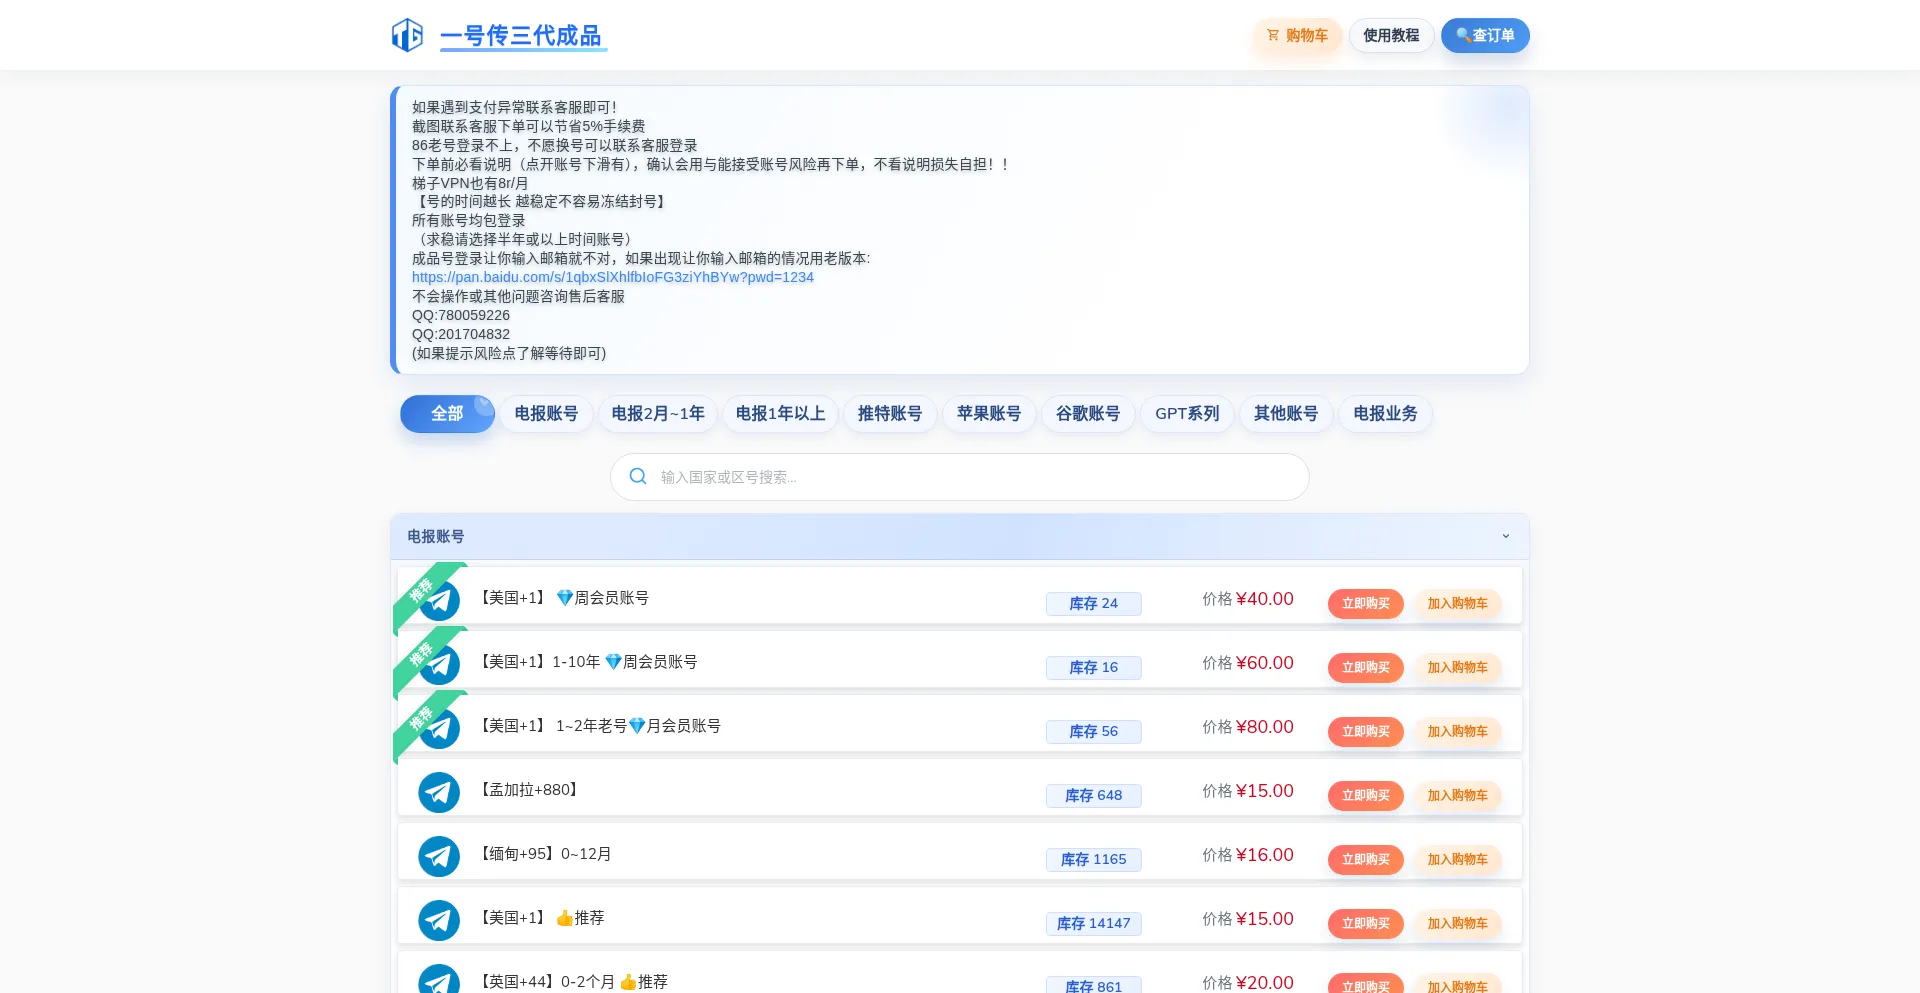Image resolution: width=1920 pixels, height=993 pixels.
Task: Click the search magnifier icon
Action: coord(638,477)
